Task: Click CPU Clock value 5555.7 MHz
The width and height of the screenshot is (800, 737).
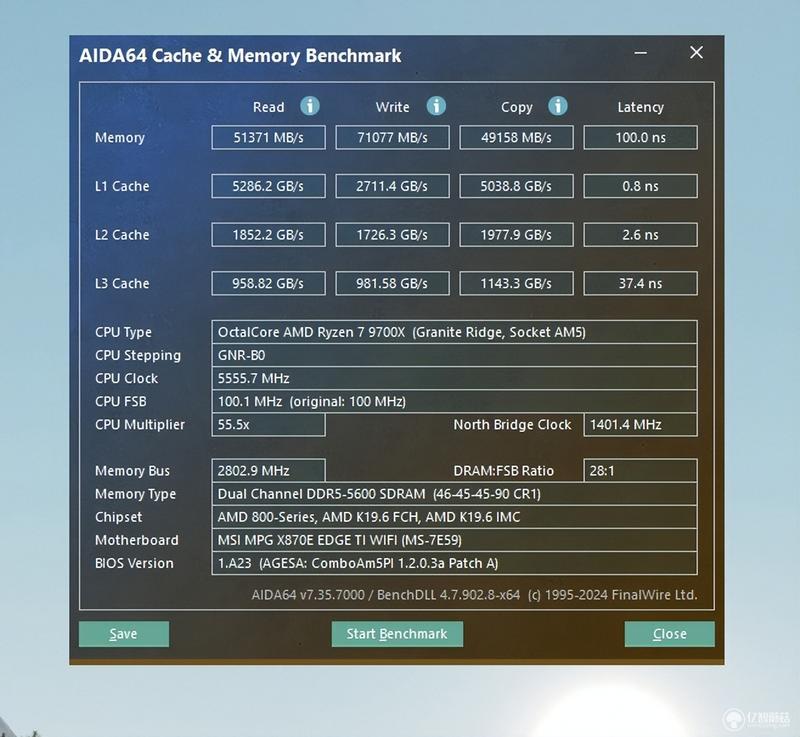Action: [454, 378]
